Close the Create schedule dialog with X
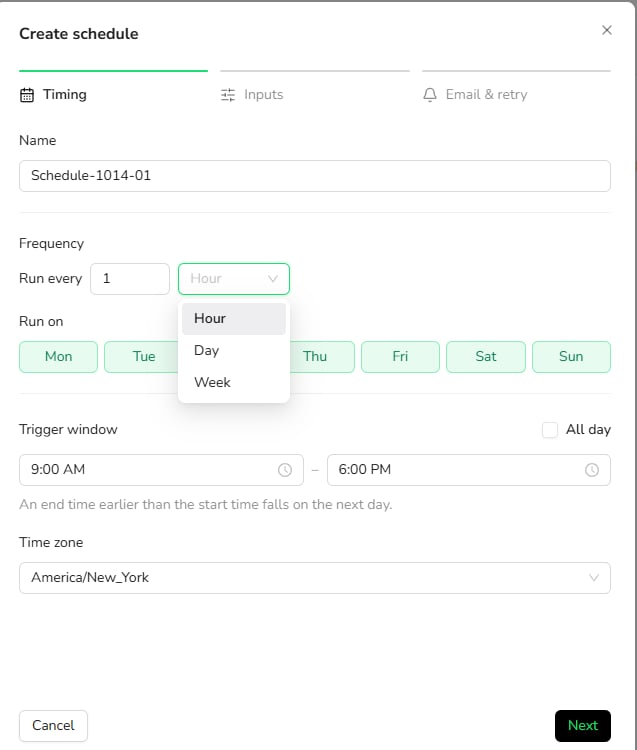 [x=607, y=30]
